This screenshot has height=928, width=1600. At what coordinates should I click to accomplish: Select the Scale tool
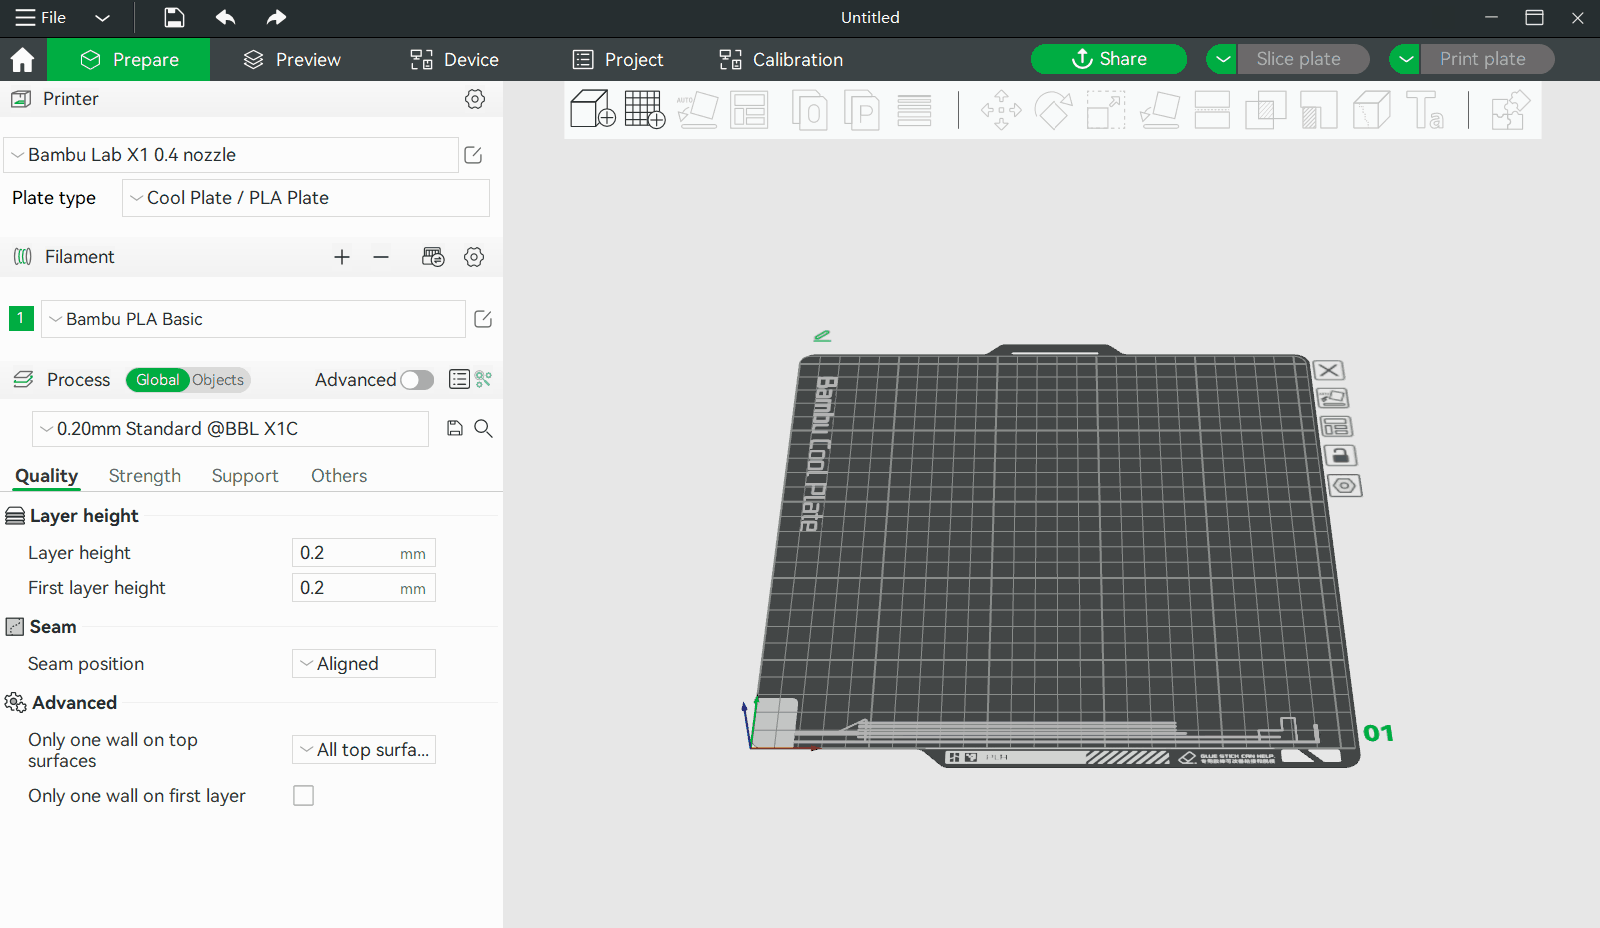(x=1106, y=110)
